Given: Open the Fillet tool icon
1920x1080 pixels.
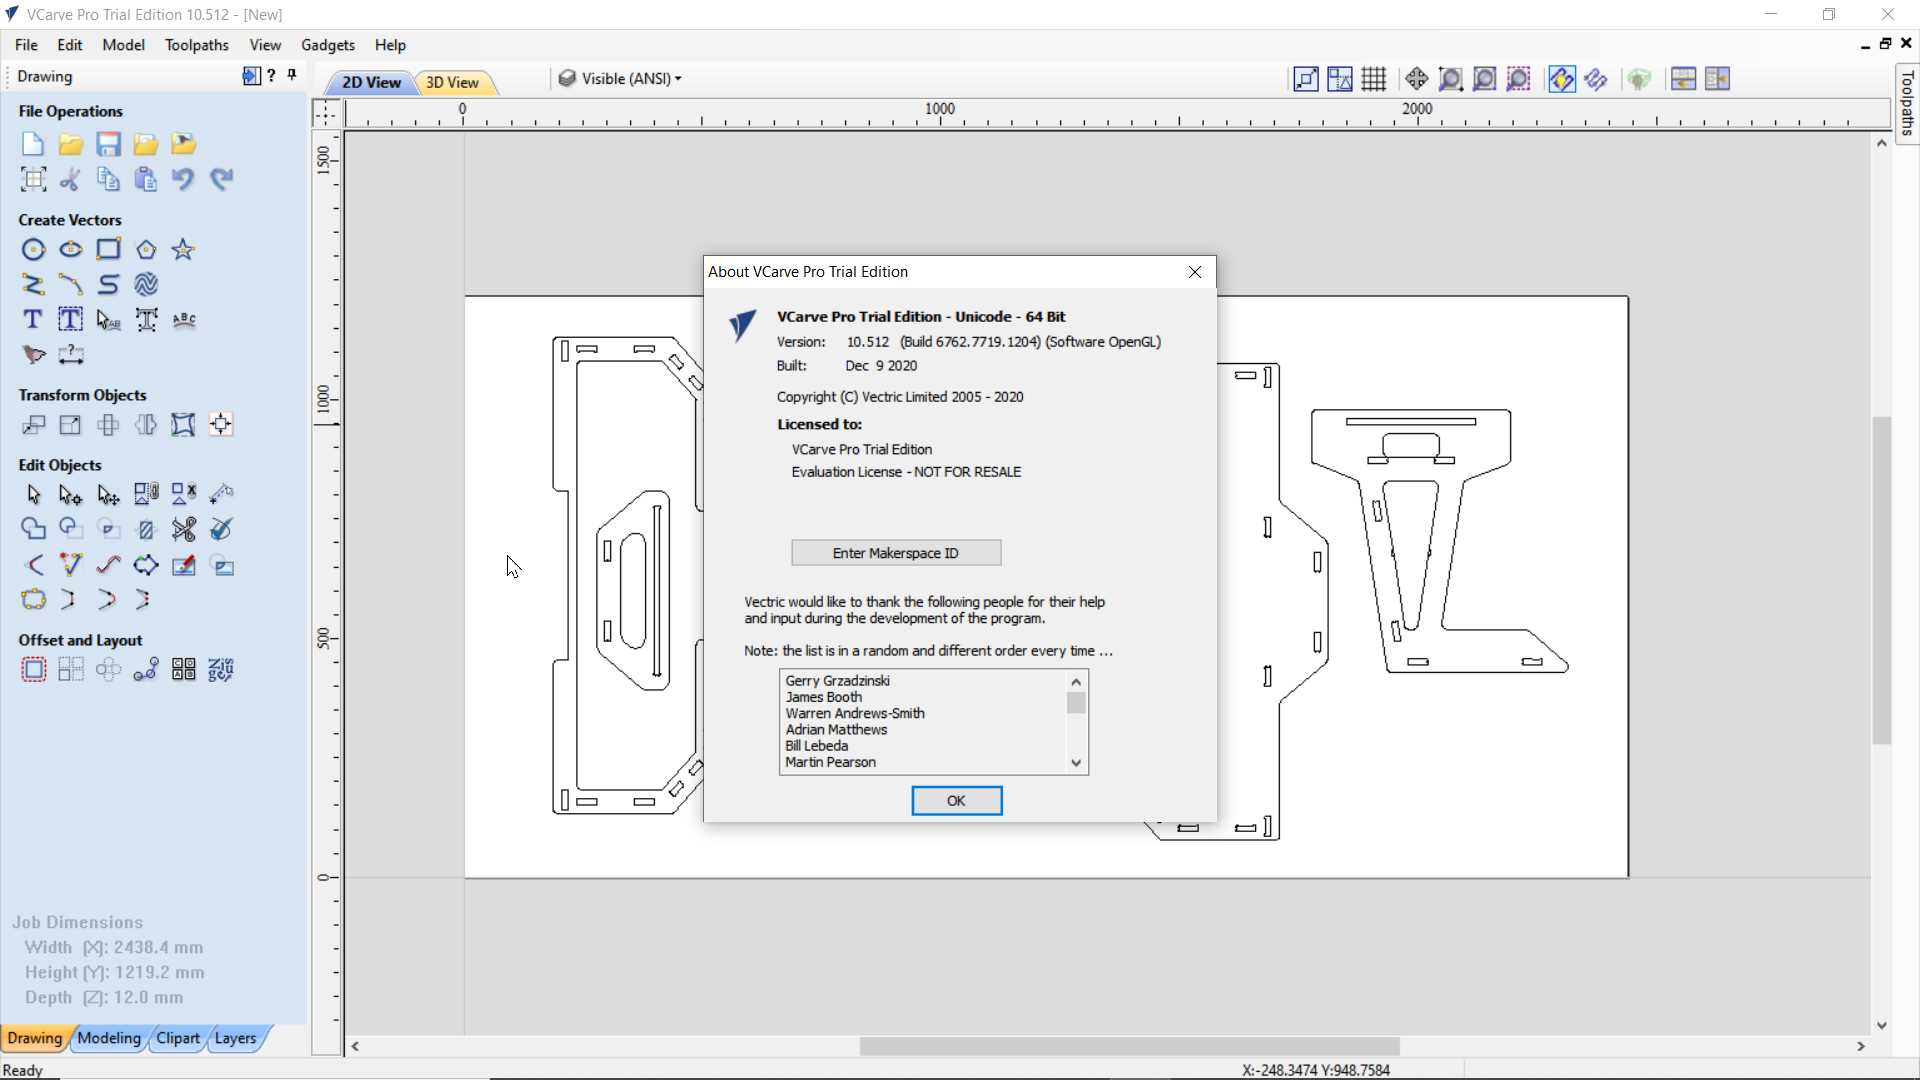Looking at the screenshot, I should pos(33,565).
